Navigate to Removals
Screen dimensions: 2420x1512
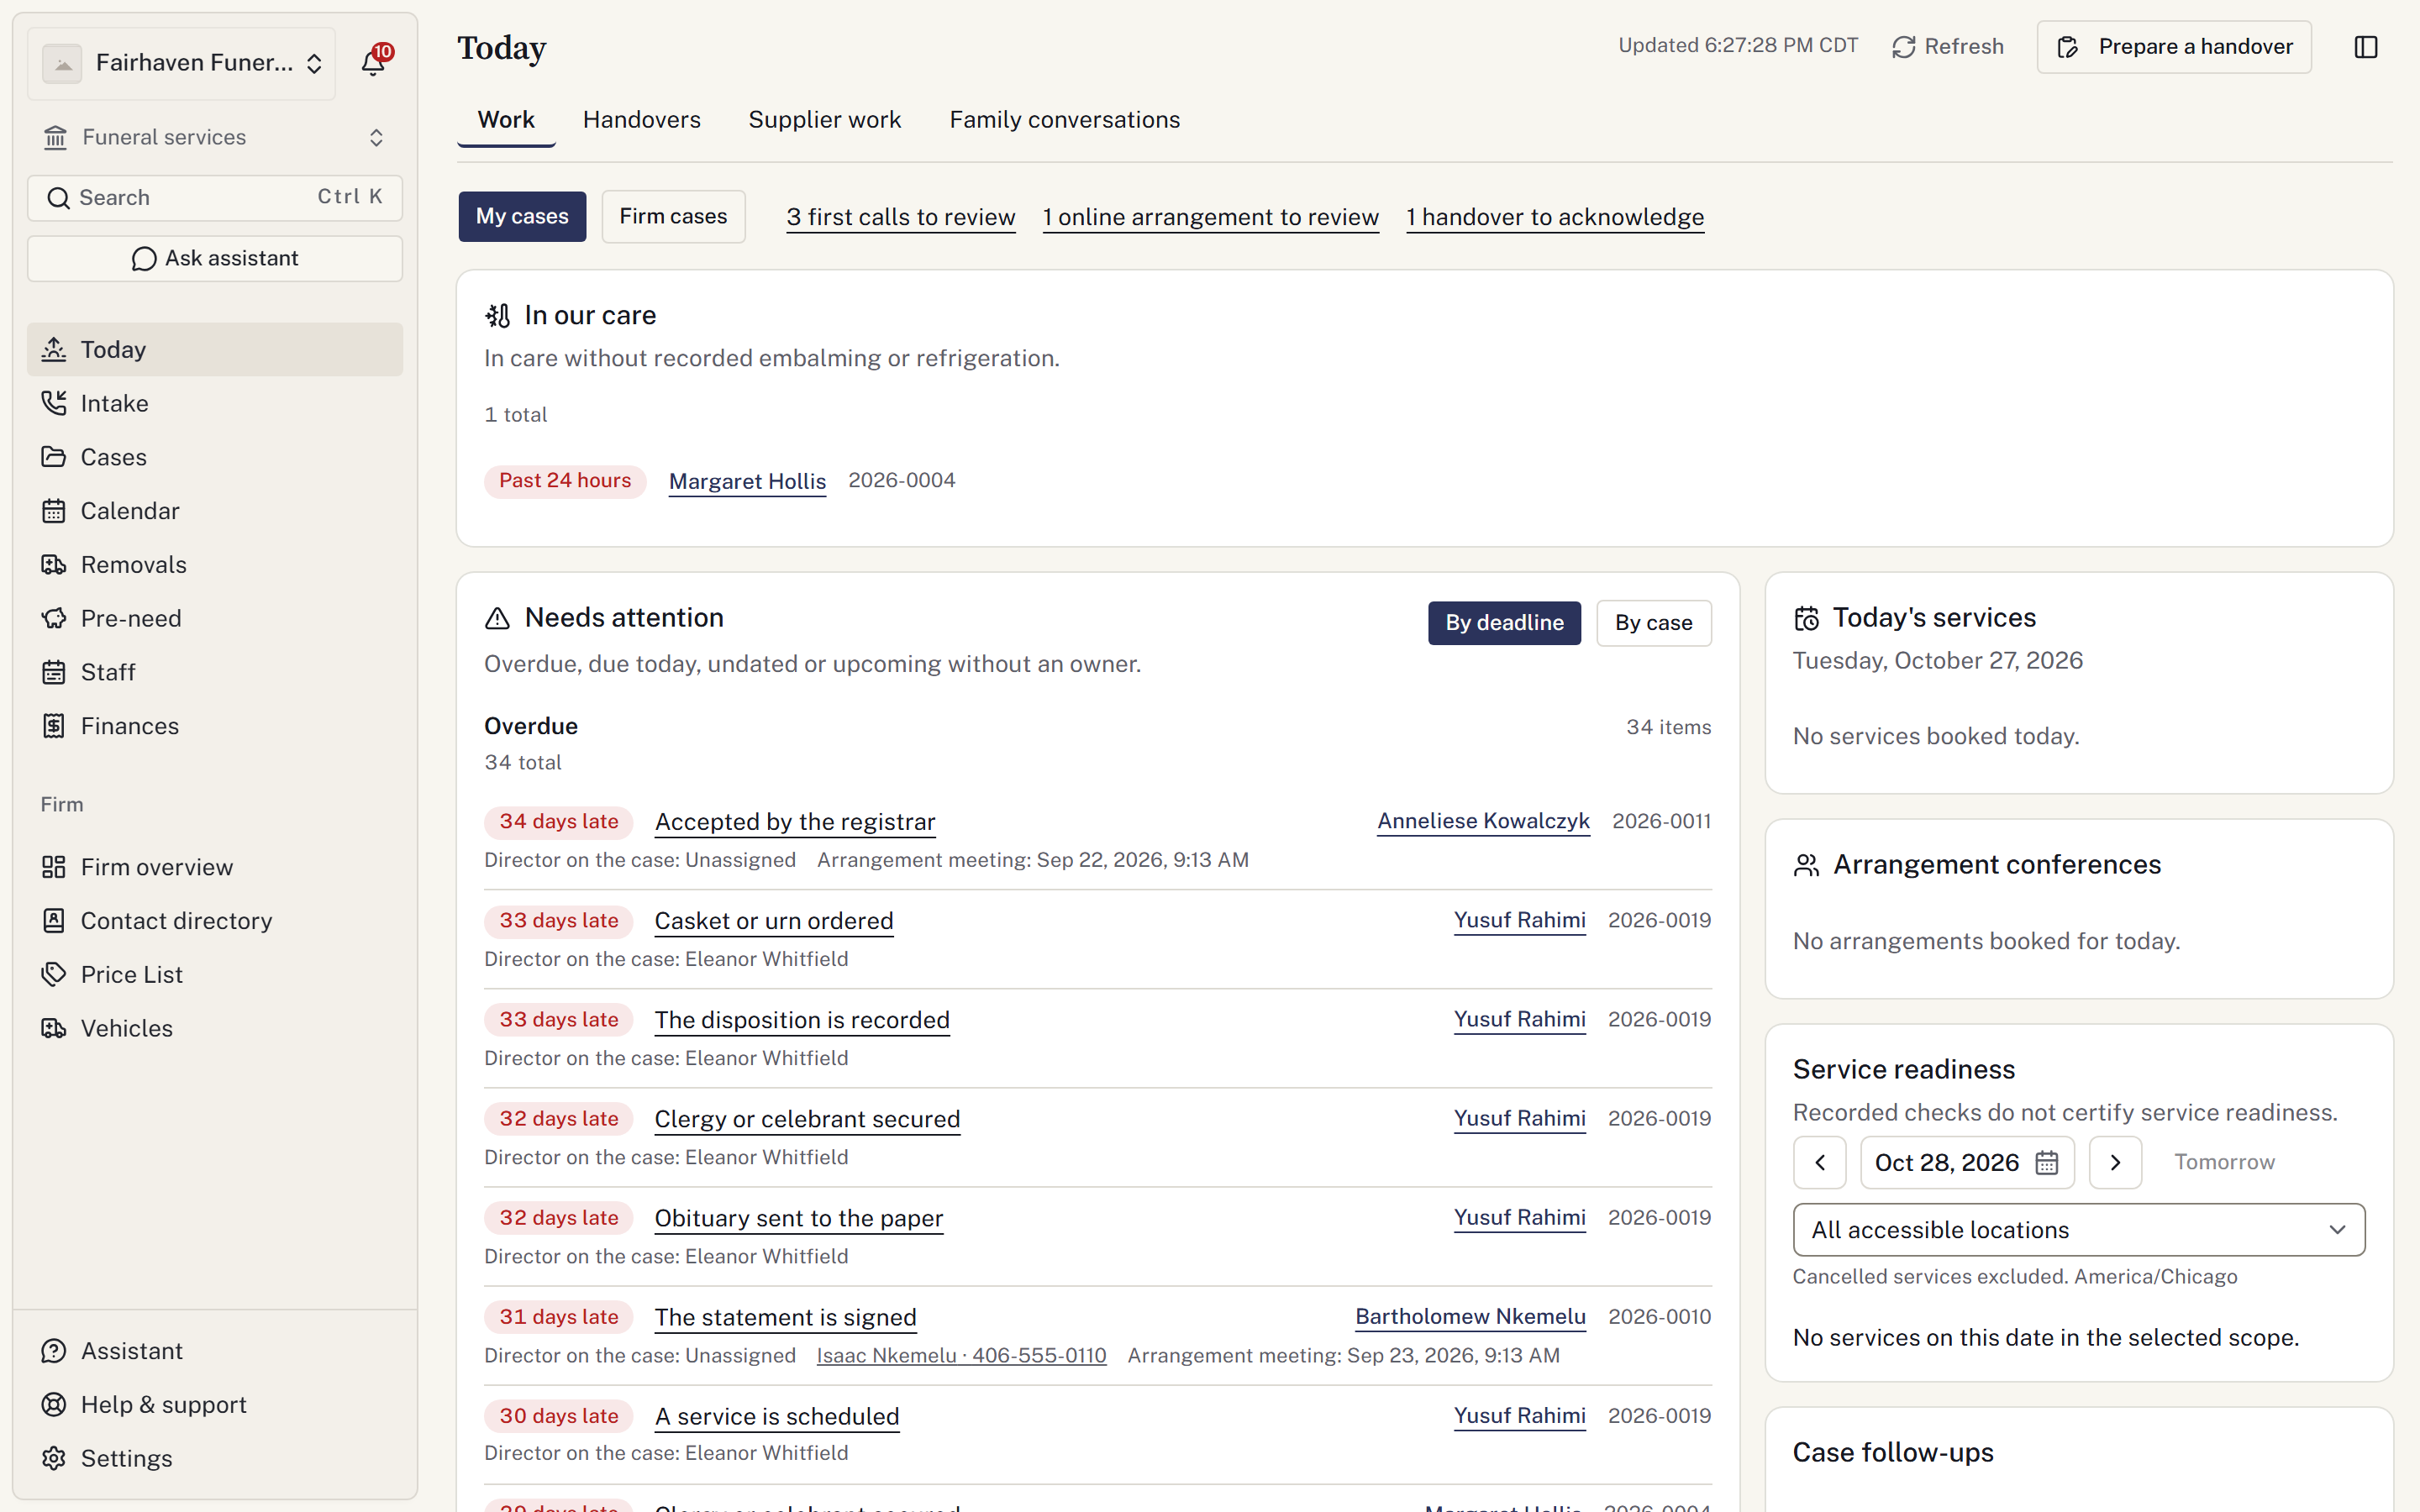215,565
